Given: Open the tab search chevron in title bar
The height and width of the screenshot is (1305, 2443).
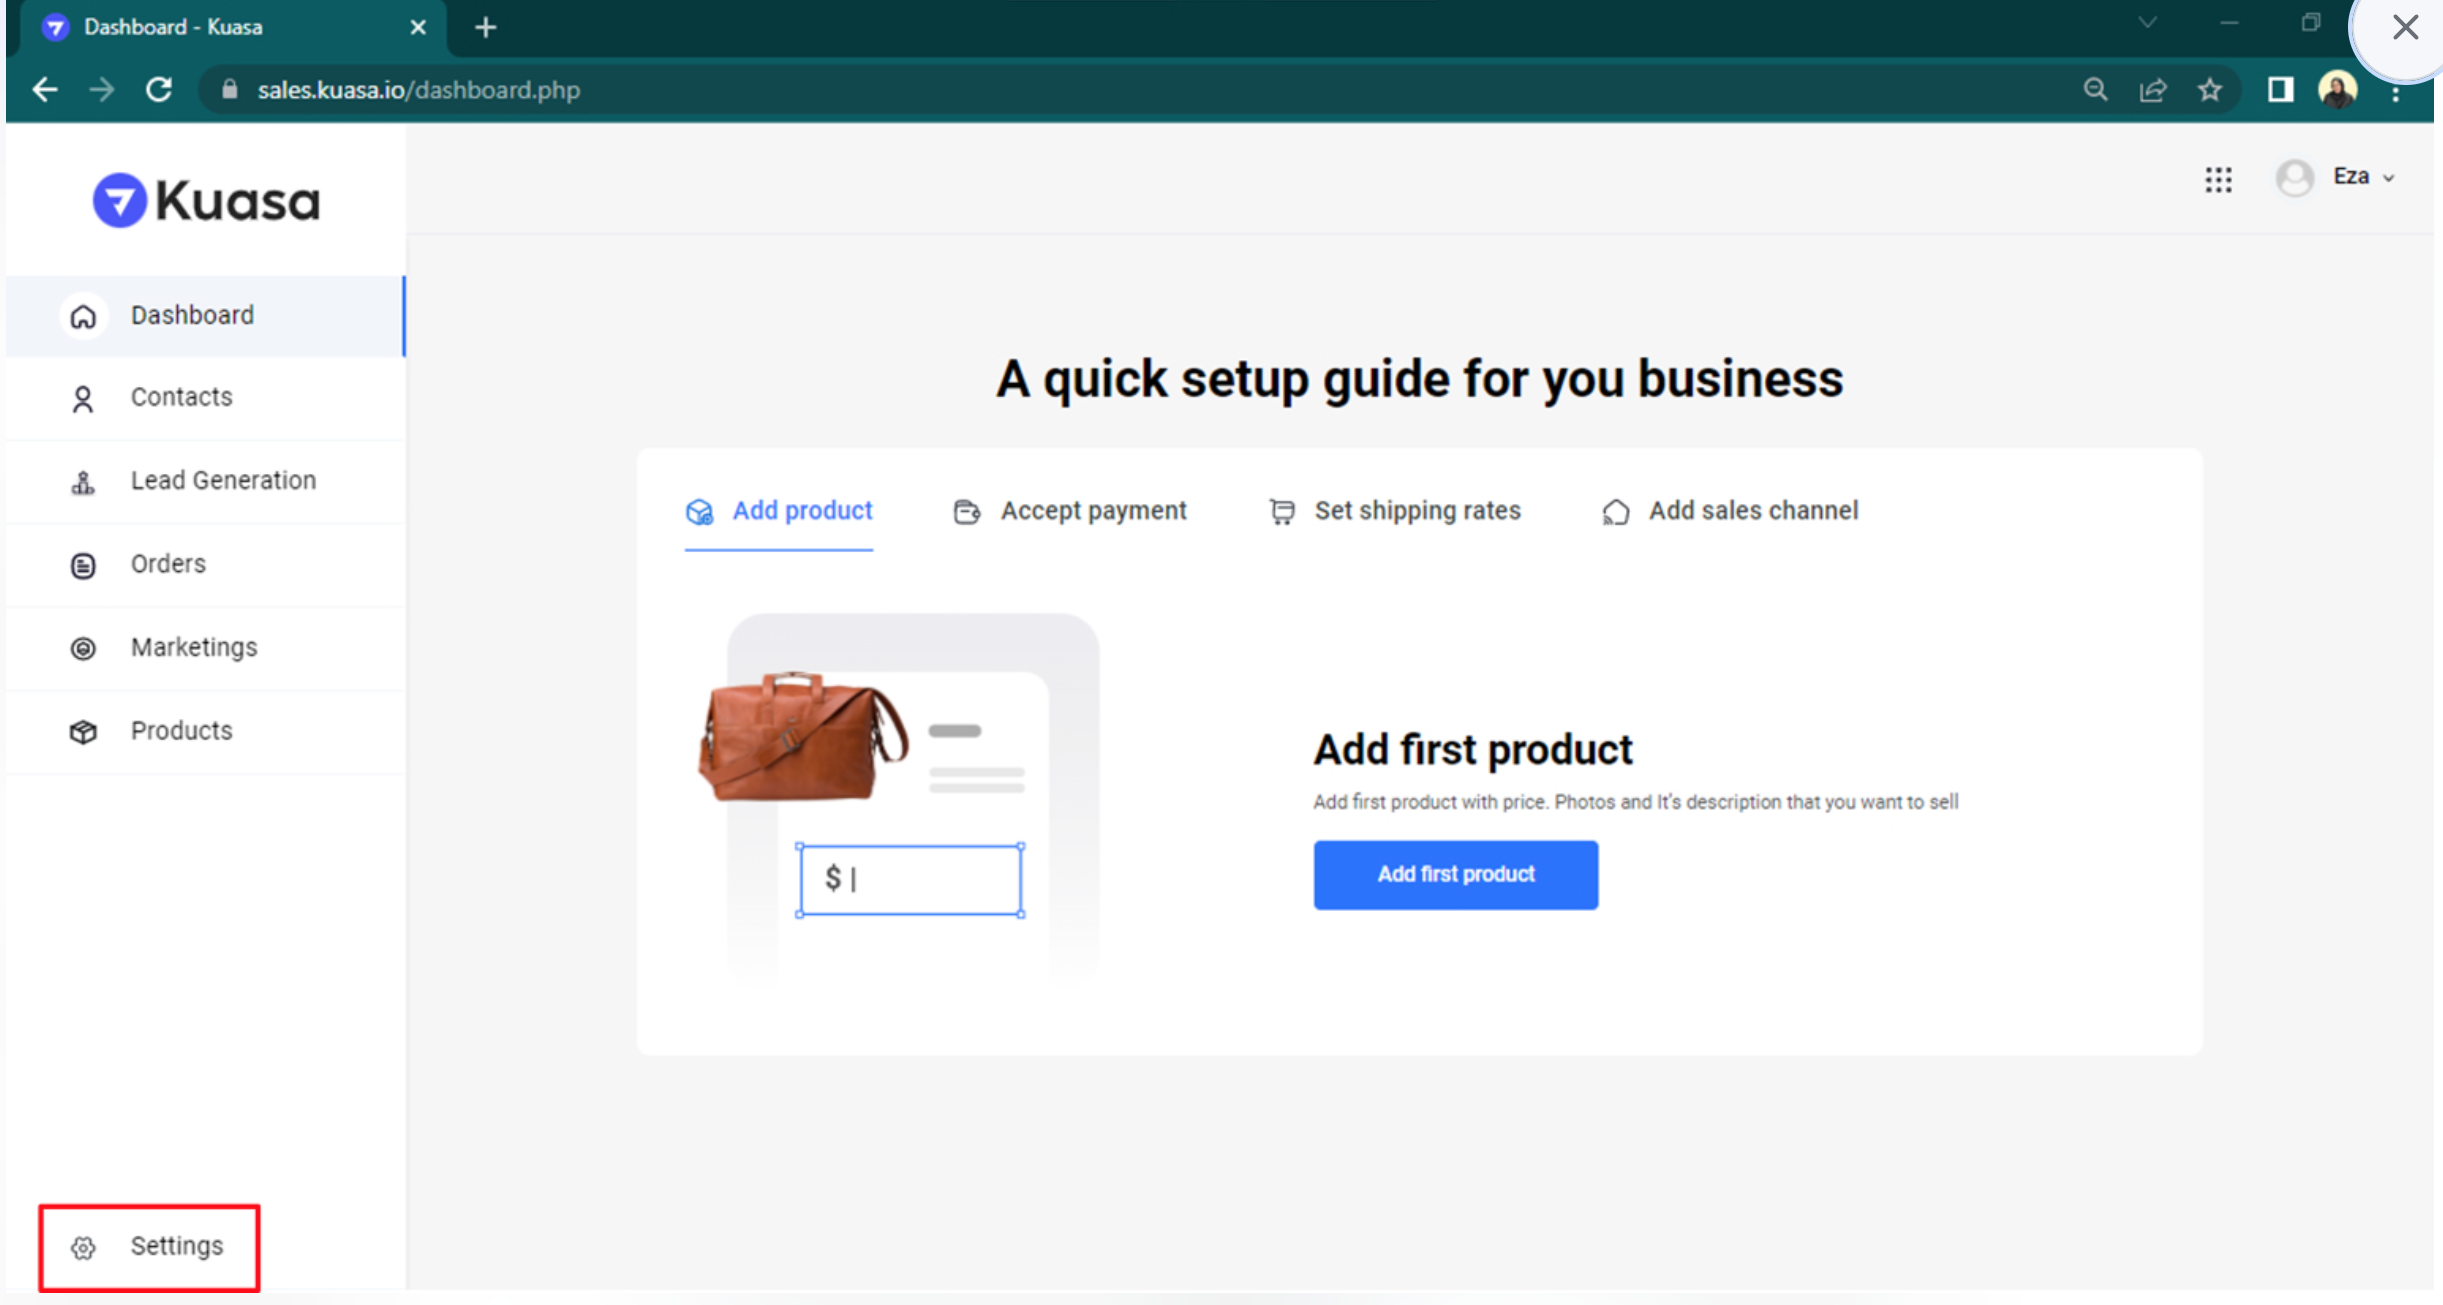Looking at the screenshot, I should 2147,23.
